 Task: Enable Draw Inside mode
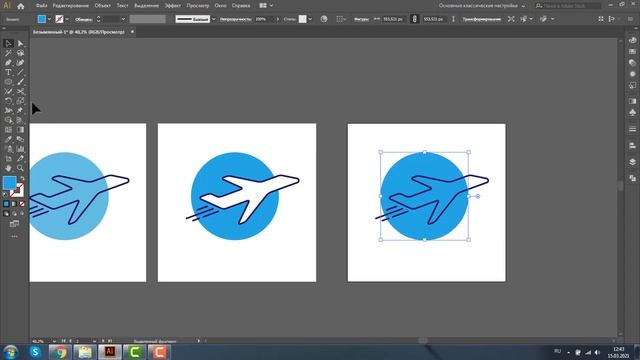[x=22, y=213]
